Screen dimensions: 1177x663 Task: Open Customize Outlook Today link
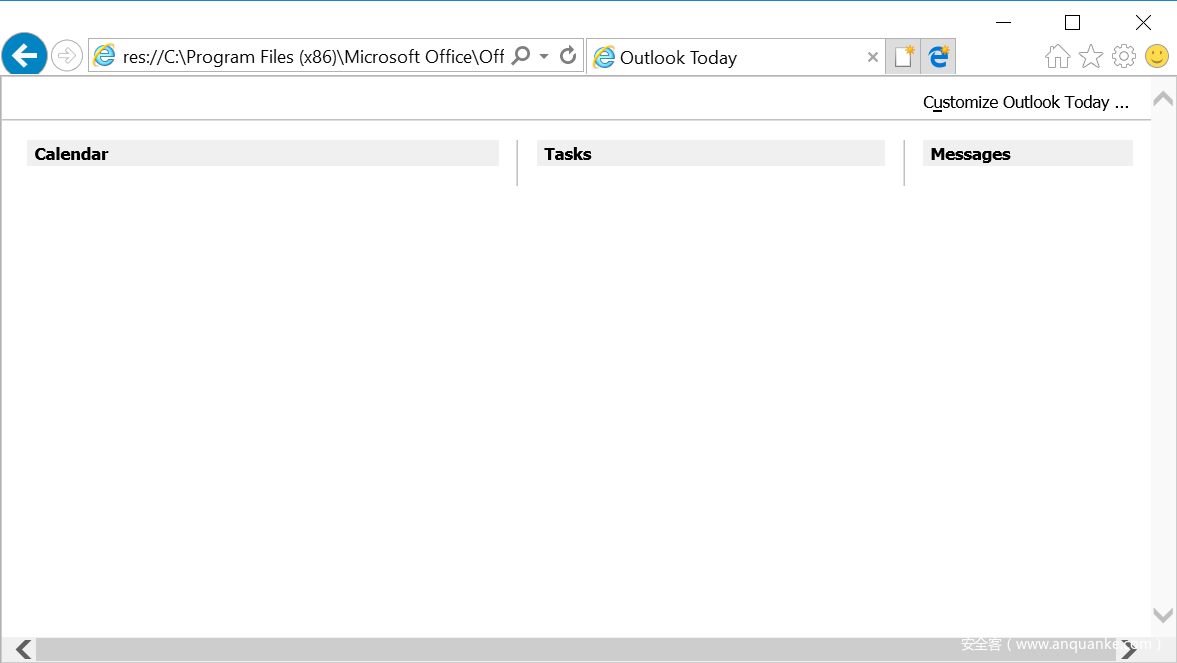pyautogui.click(x=1025, y=102)
